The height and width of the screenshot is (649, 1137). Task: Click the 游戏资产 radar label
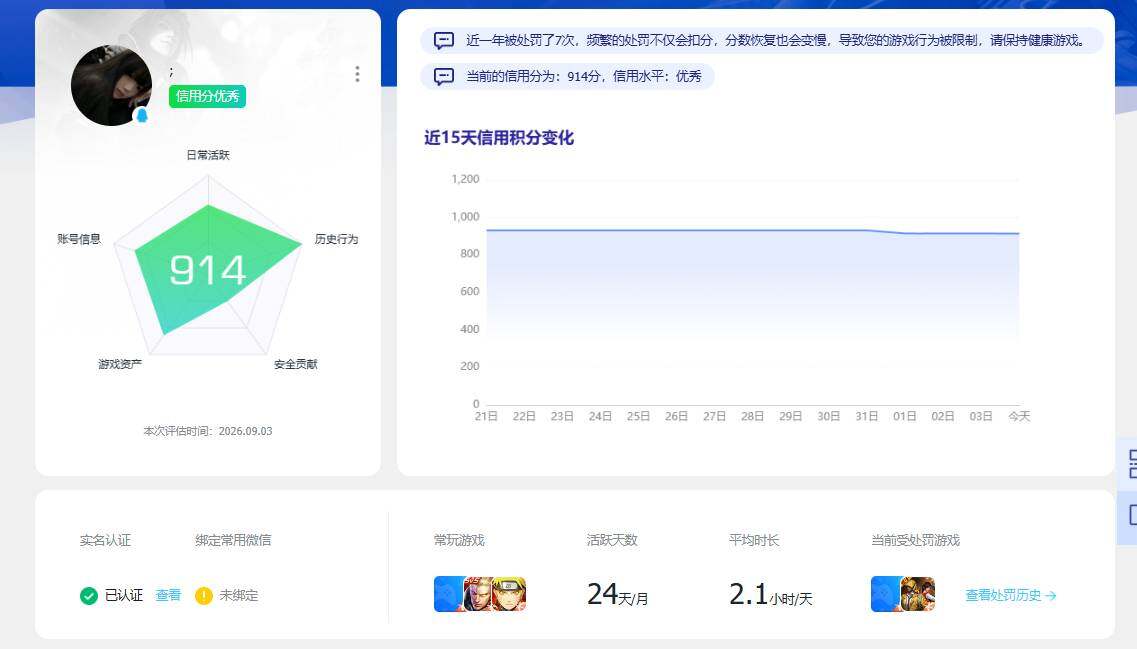click(x=120, y=364)
